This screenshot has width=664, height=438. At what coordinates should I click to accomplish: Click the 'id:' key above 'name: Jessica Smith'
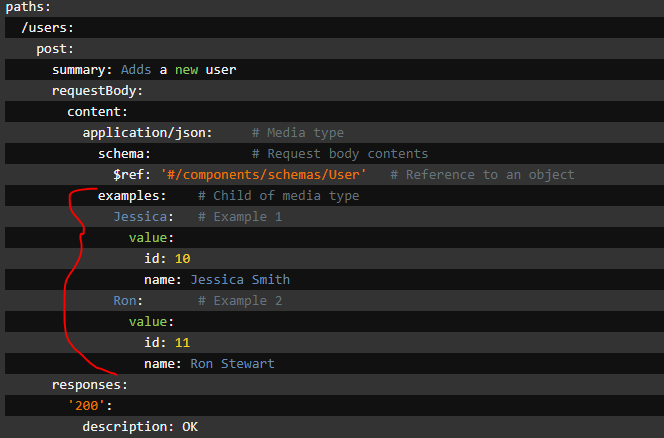pyautogui.click(x=155, y=259)
